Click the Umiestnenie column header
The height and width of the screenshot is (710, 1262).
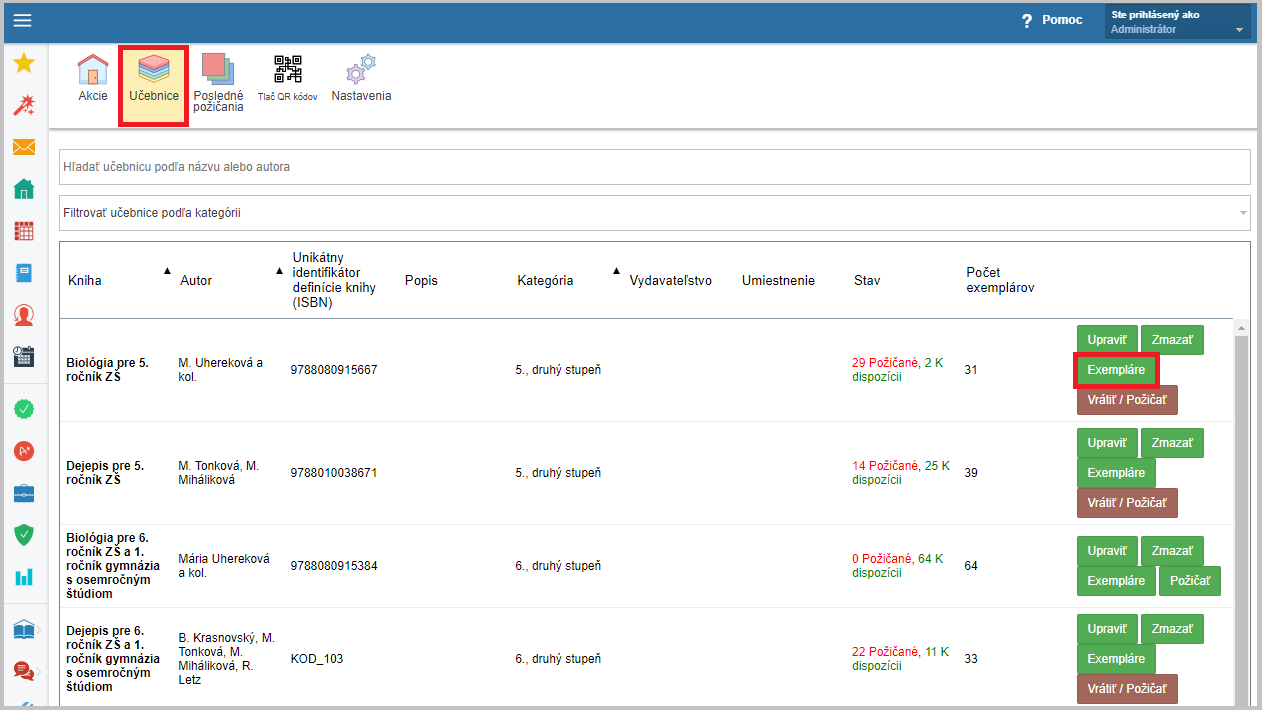point(778,281)
